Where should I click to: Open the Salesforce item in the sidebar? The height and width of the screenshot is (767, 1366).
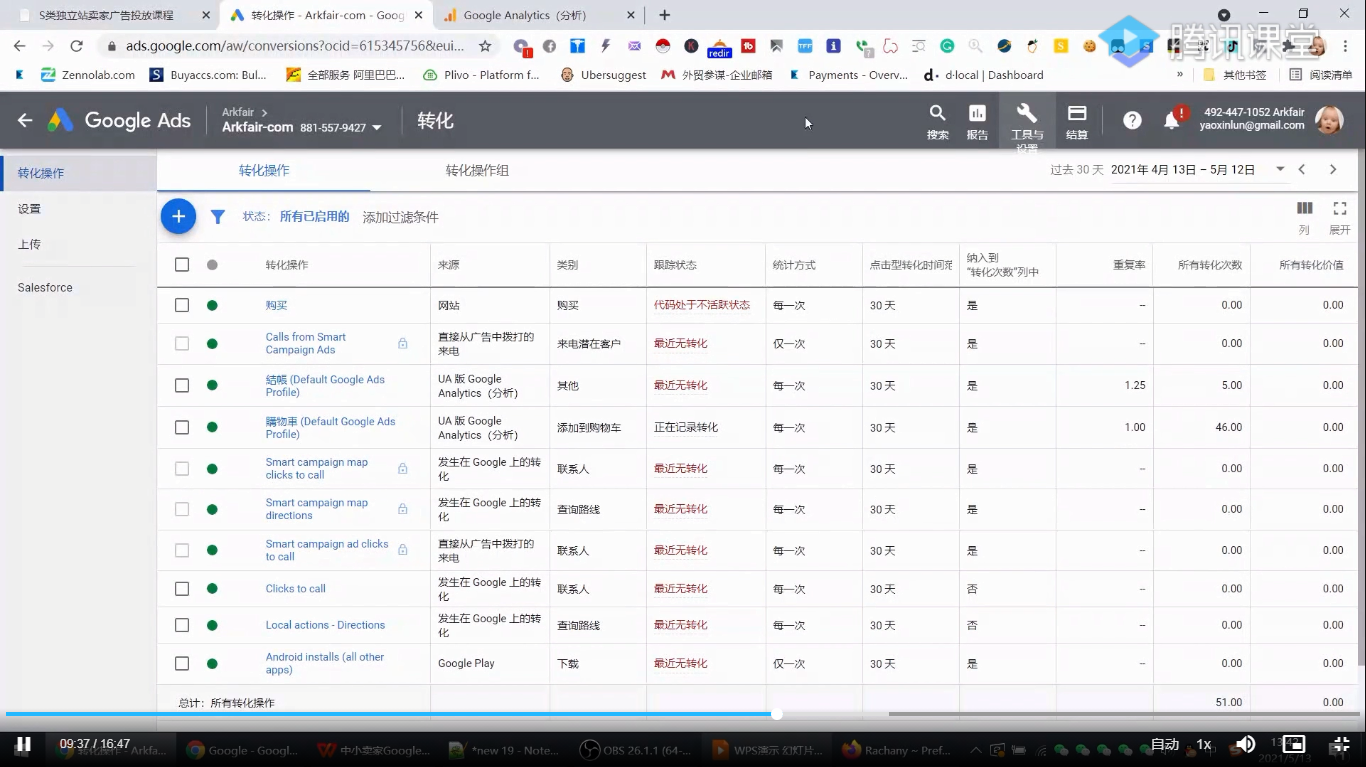[45, 287]
